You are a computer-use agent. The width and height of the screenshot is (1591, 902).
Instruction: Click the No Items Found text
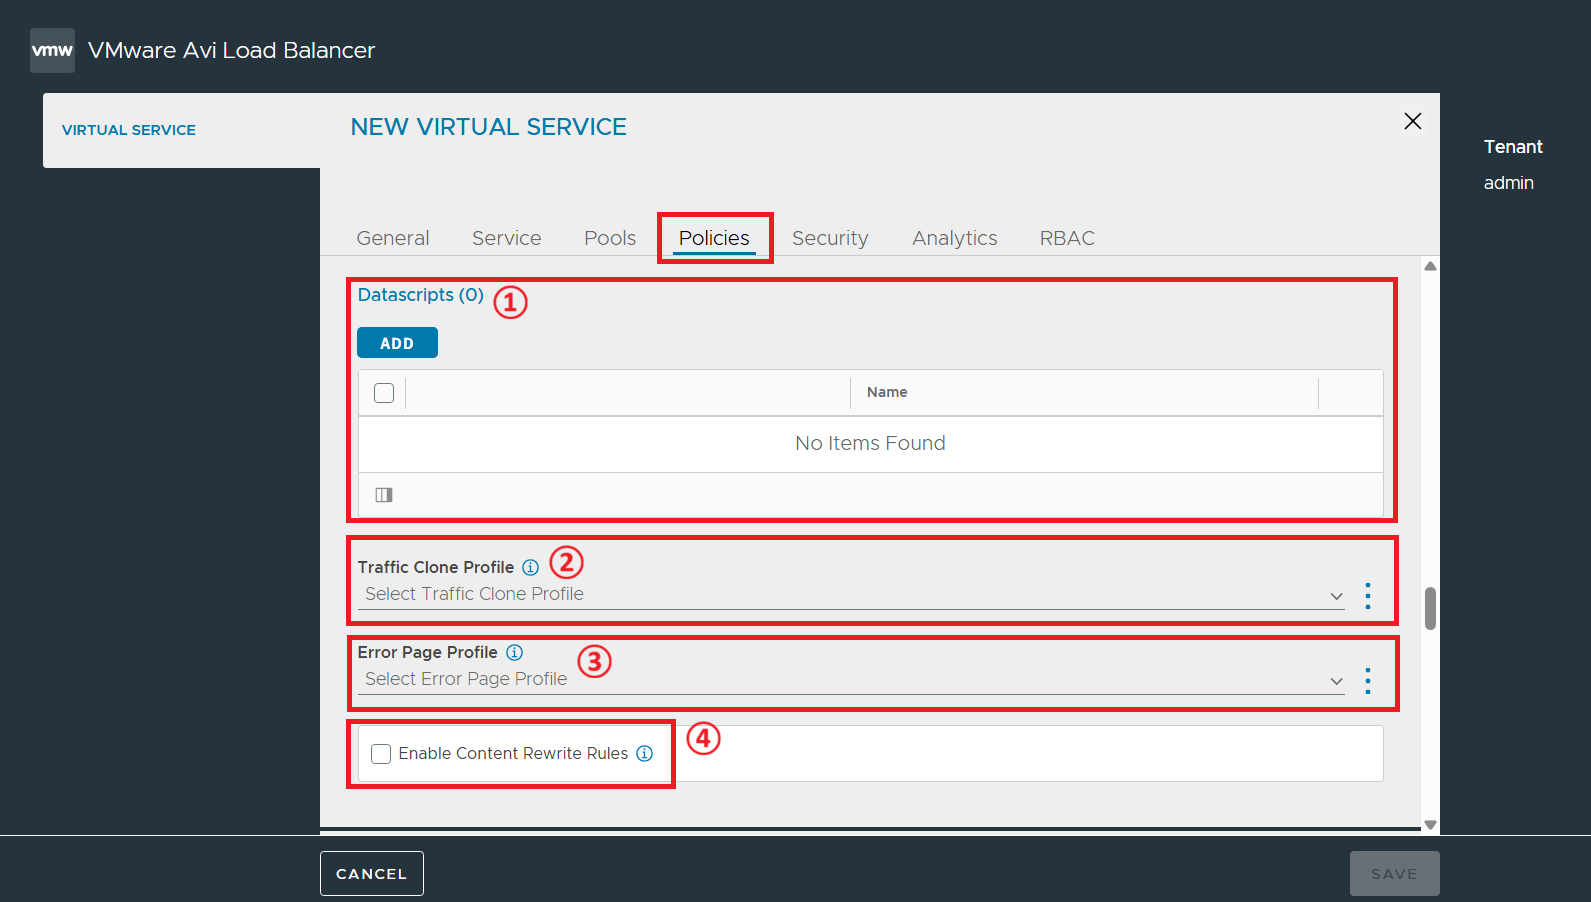870,443
